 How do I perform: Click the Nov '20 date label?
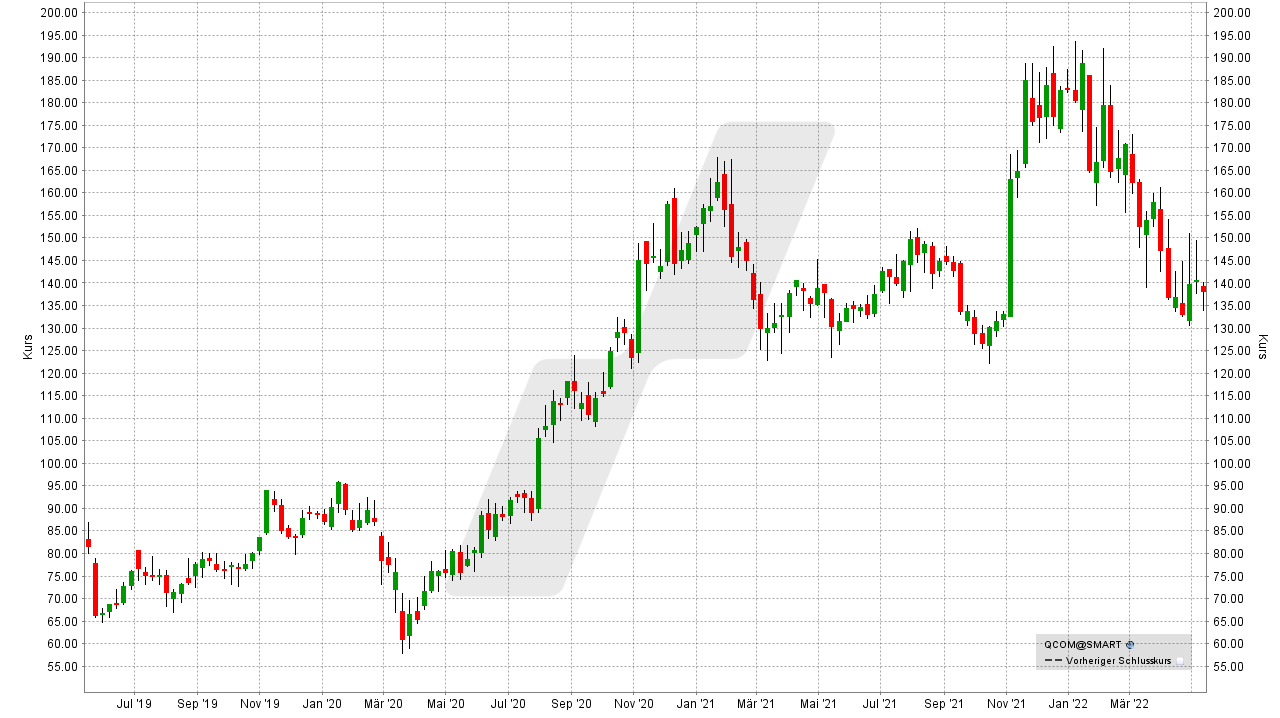632,704
